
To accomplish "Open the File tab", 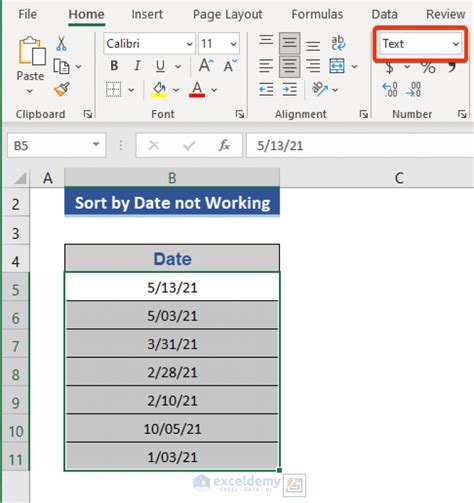I will (x=27, y=14).
